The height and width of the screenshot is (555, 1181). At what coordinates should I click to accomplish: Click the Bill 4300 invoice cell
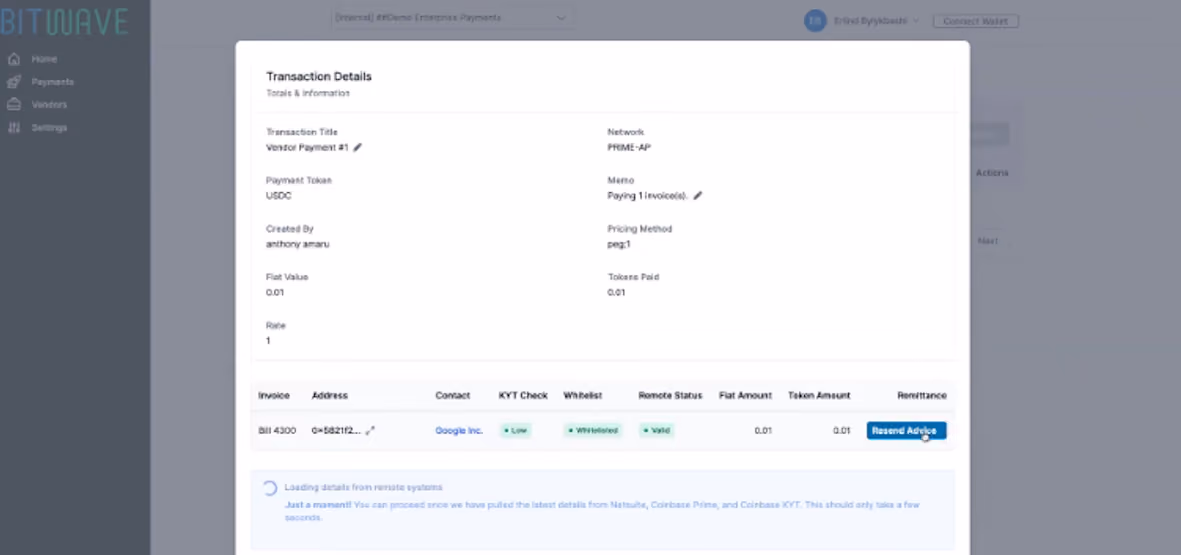point(277,431)
